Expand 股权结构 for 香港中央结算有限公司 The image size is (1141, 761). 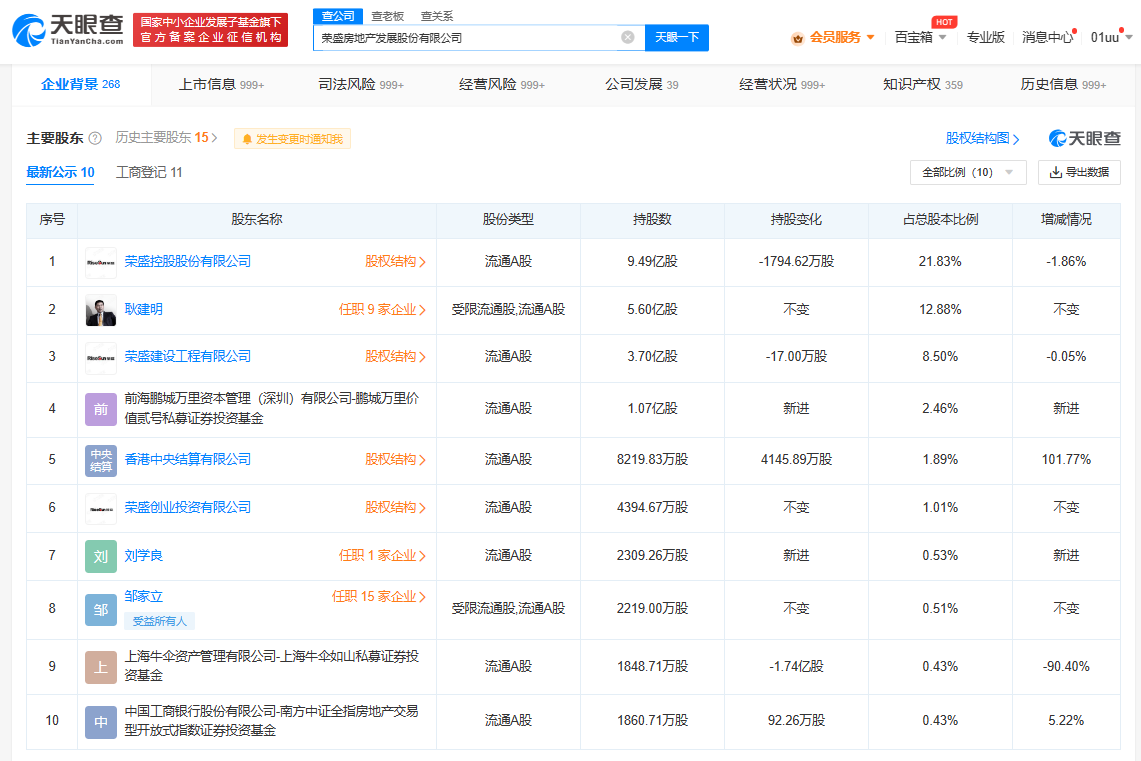(395, 460)
